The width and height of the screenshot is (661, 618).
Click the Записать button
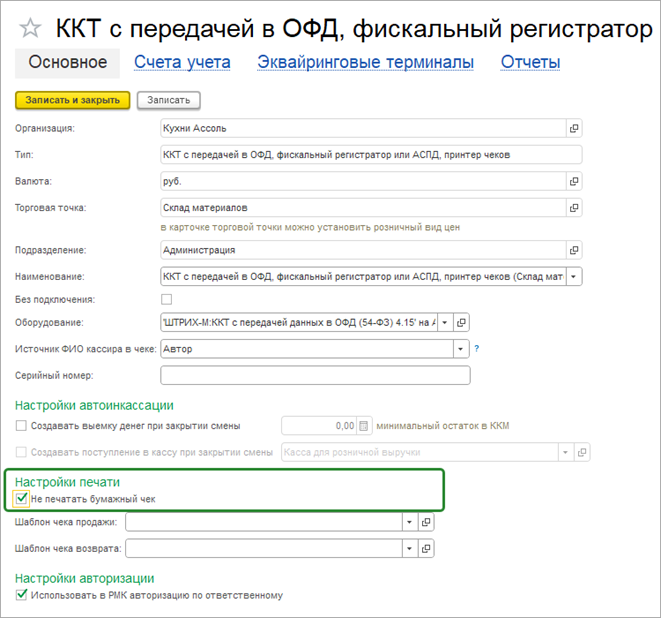coord(169,100)
